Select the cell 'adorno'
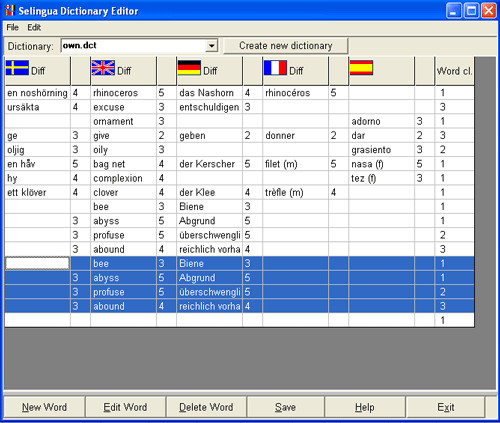 381,121
